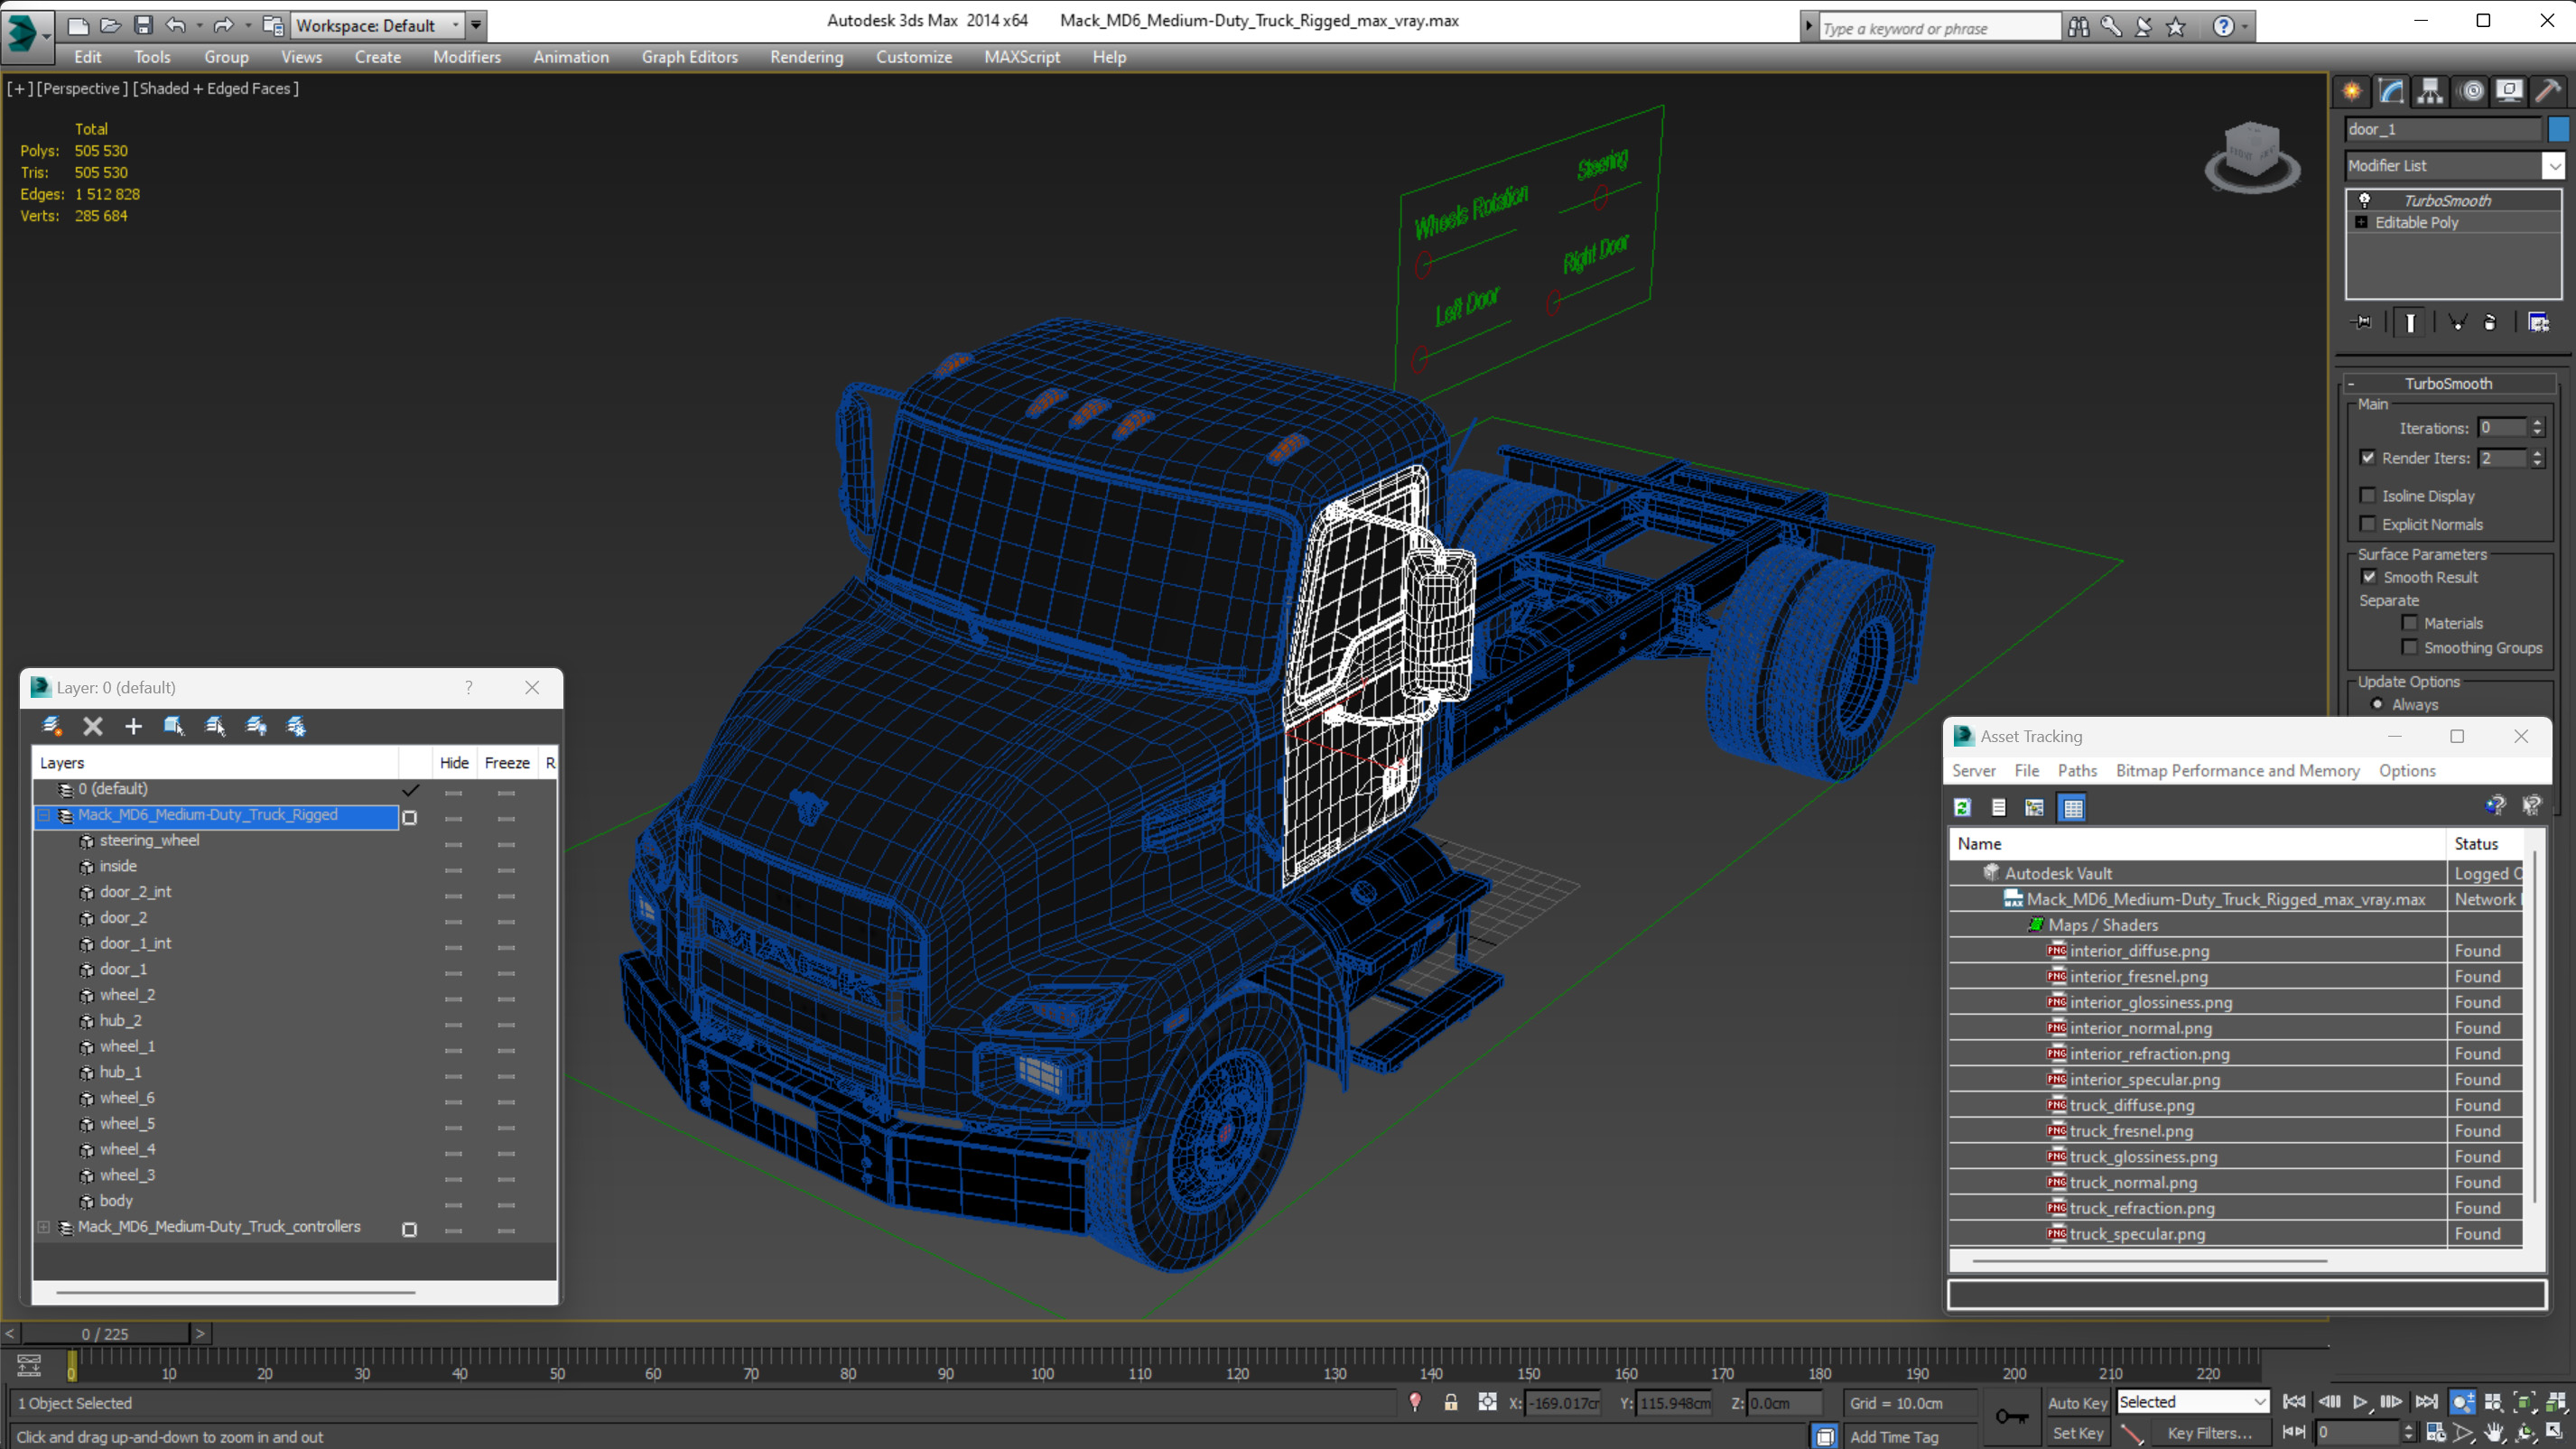2576x1449 pixels.
Task: Collapse the TurboSmooth rollout
Action: [2448, 383]
